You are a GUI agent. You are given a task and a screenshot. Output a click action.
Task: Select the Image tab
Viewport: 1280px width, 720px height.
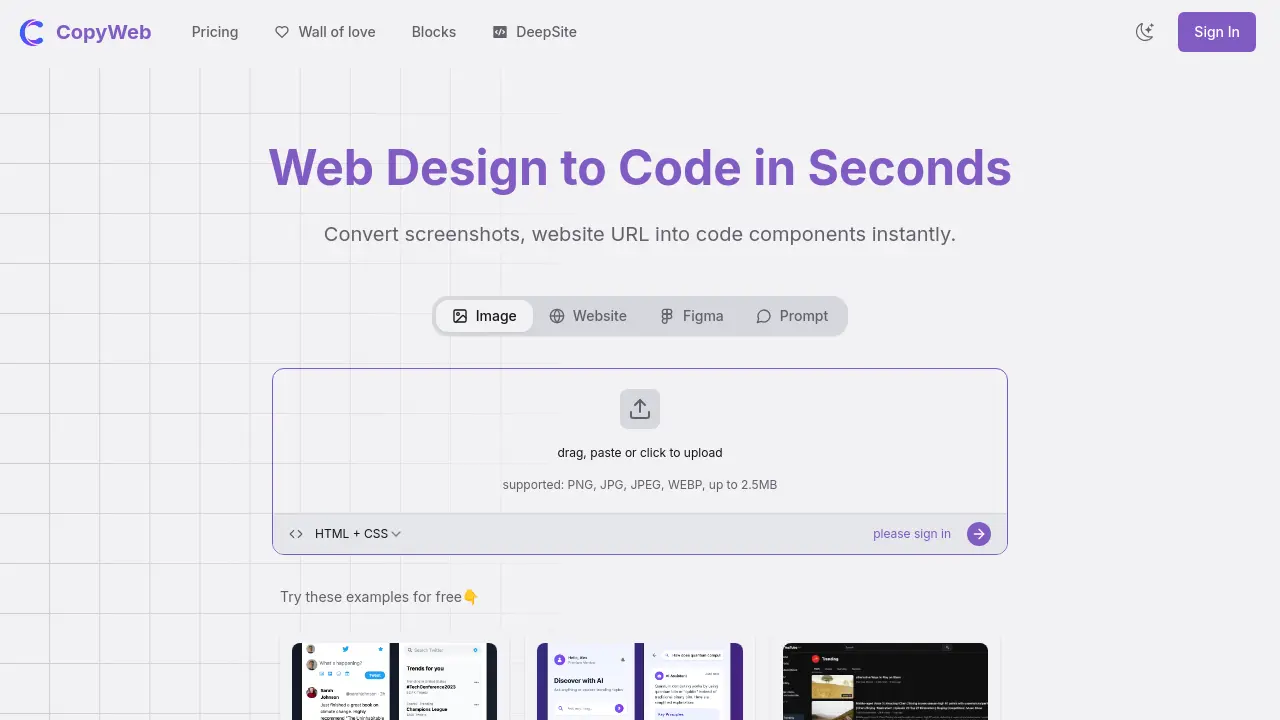[485, 316]
